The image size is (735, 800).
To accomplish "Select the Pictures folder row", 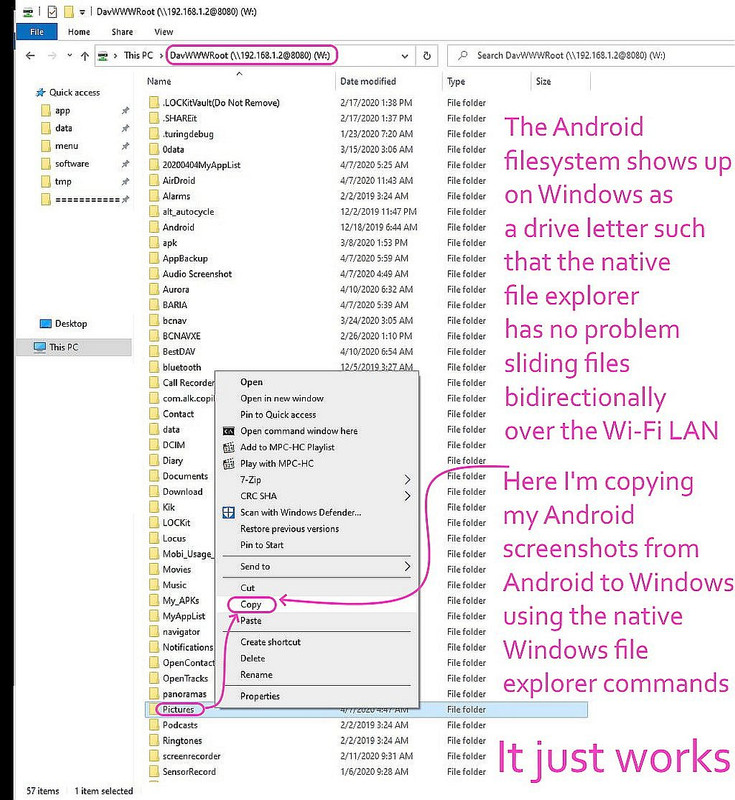I will [366, 710].
